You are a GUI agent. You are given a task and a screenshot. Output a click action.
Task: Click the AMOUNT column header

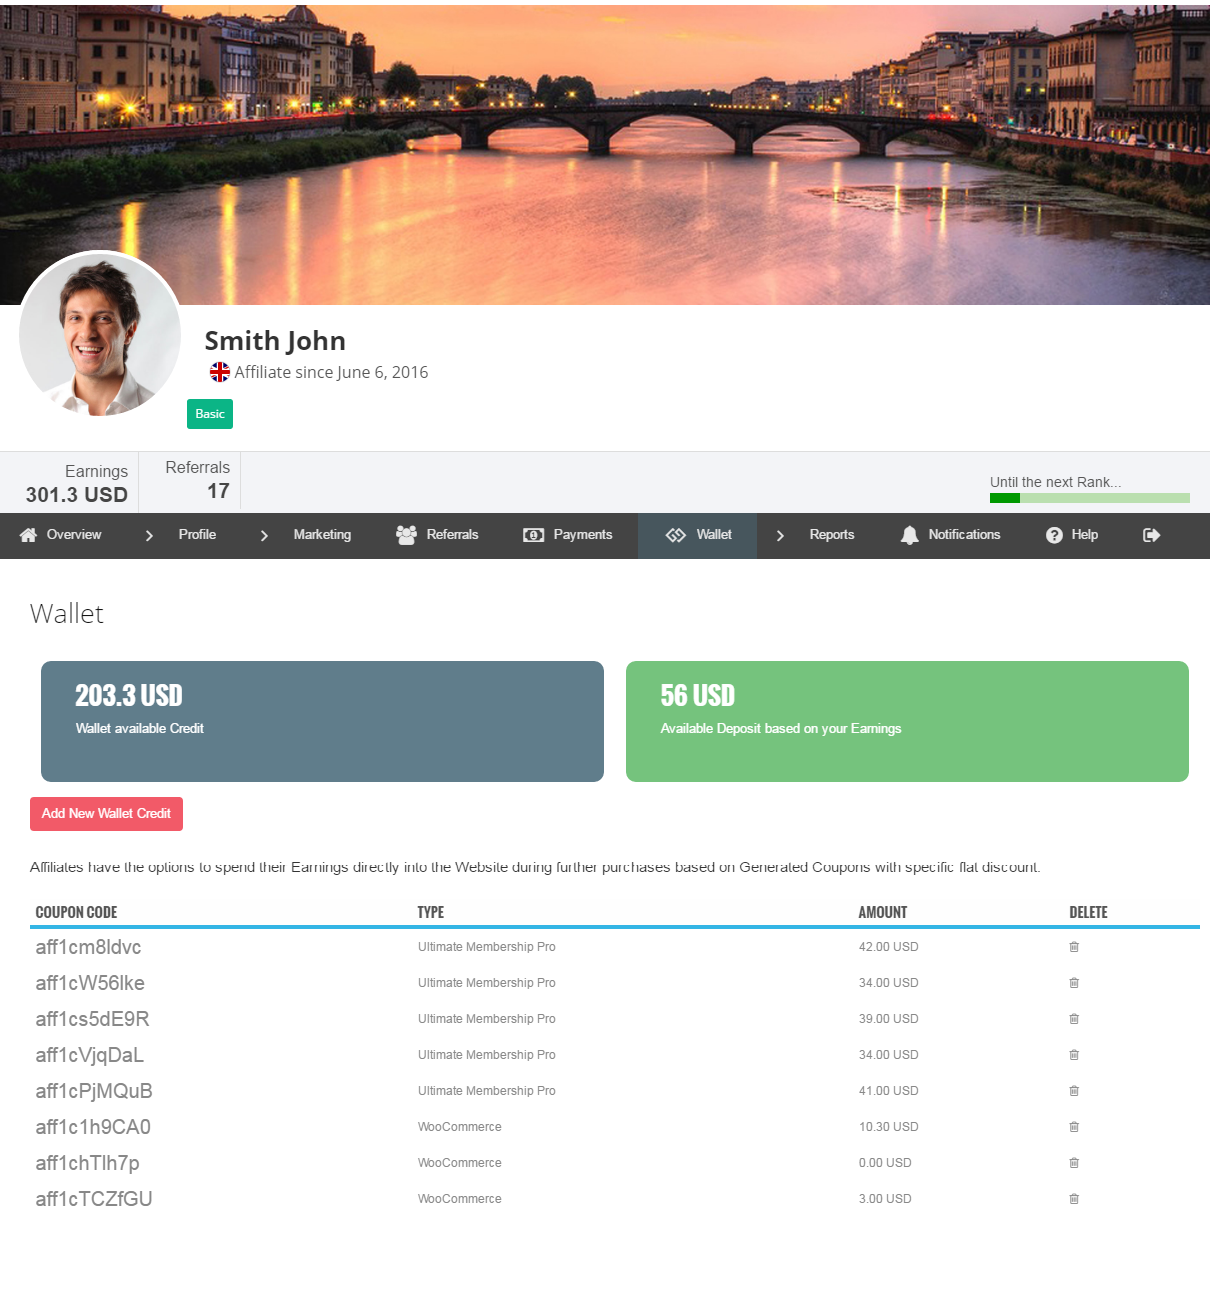[883, 912]
